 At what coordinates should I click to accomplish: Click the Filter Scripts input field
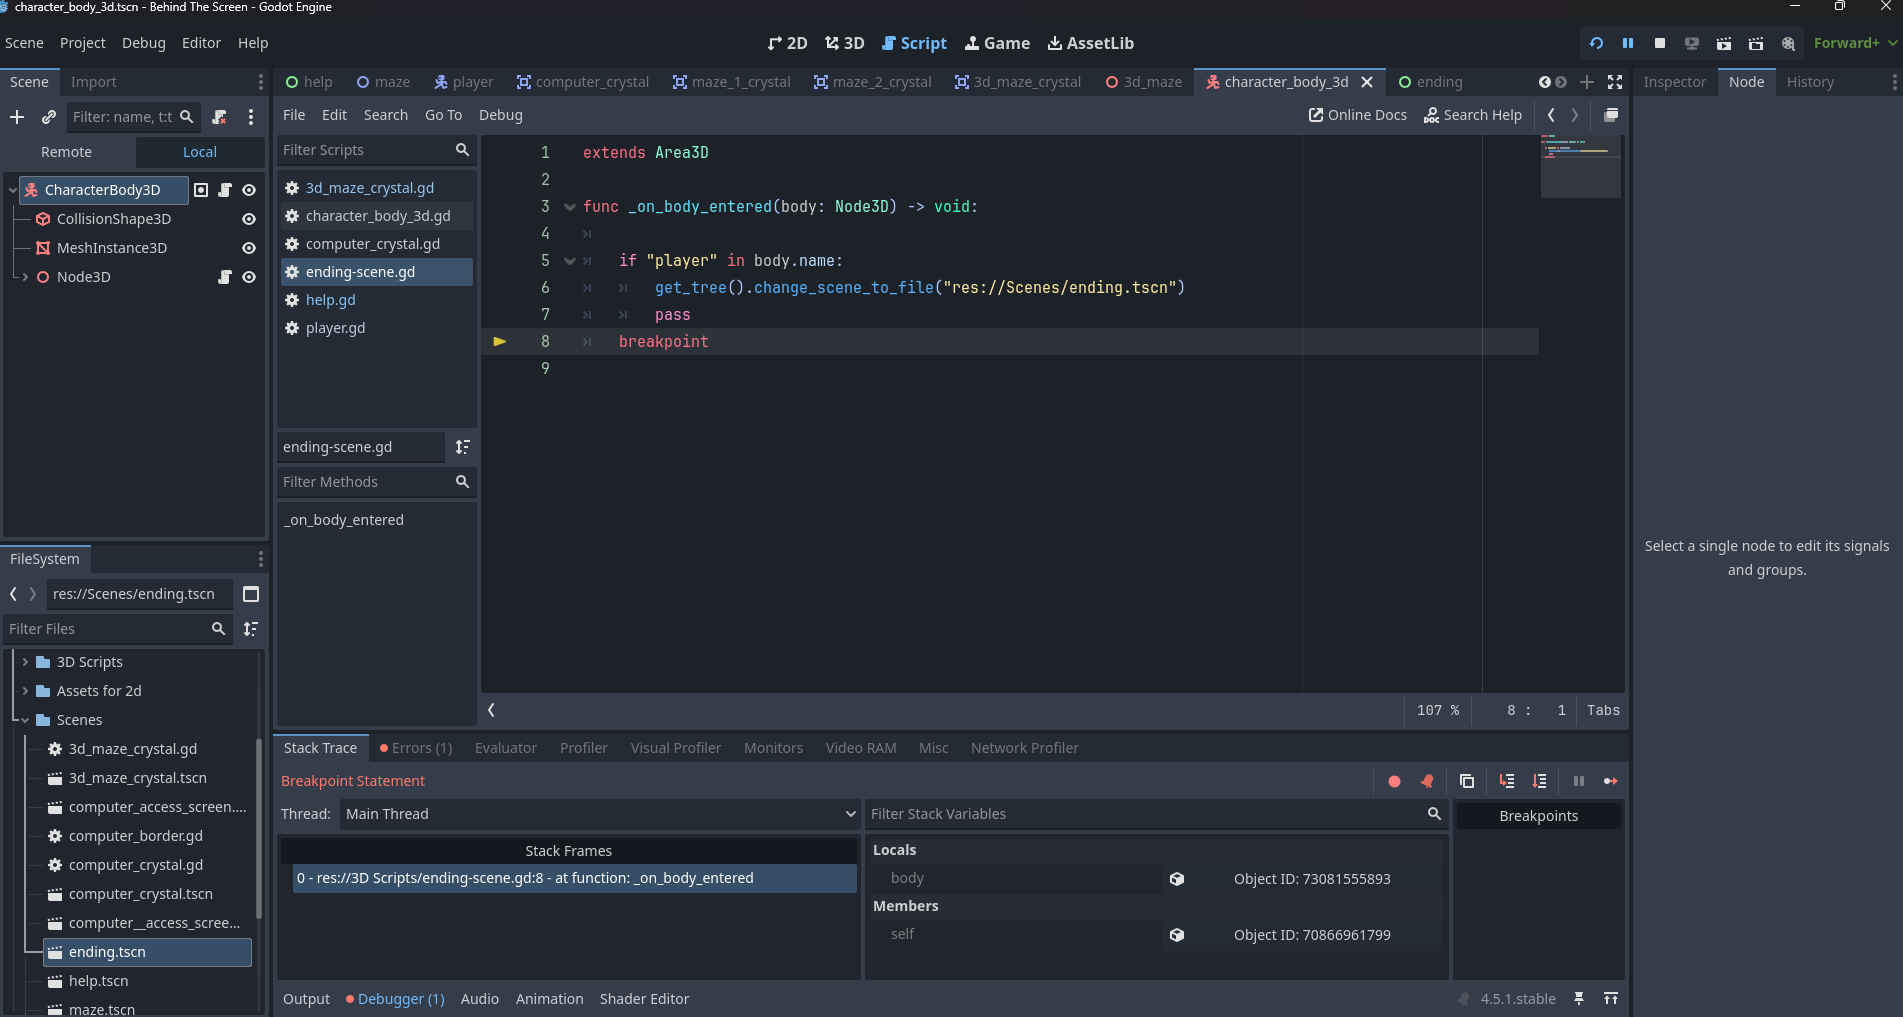click(365, 150)
